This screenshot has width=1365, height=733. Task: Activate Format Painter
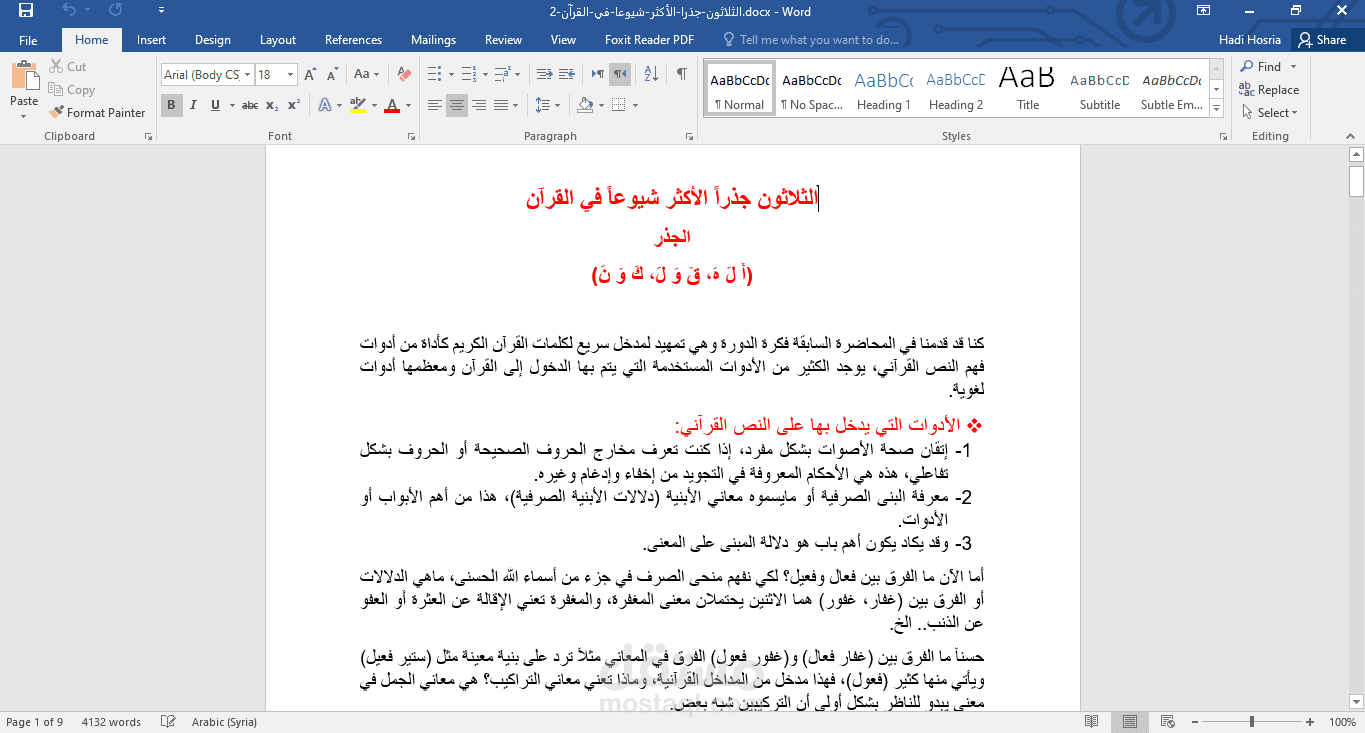[97, 113]
